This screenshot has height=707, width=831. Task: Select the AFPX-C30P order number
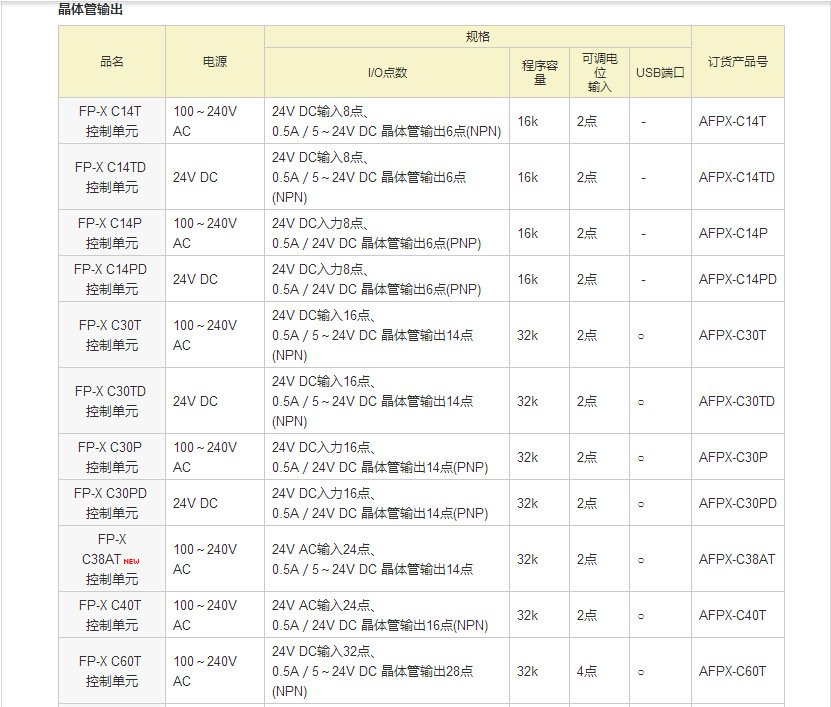click(736, 456)
